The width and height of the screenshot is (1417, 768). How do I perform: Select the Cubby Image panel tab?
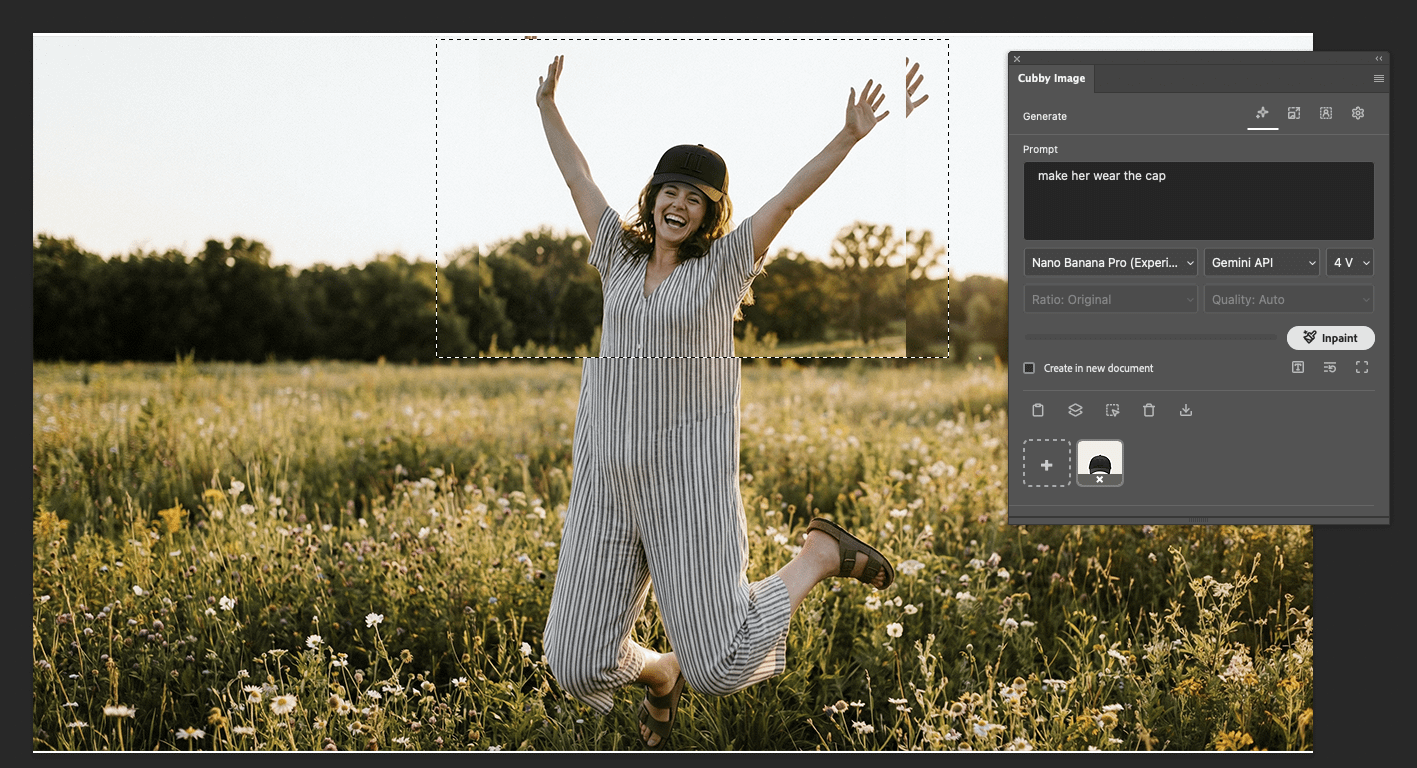[1051, 78]
